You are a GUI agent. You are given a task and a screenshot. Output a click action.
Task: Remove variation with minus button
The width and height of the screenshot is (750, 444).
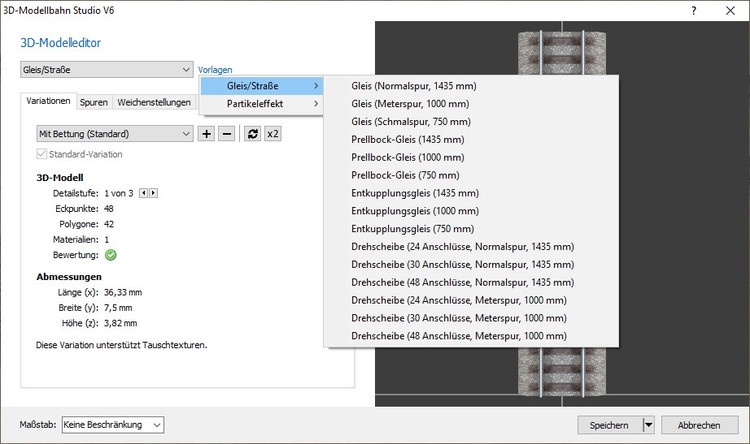pos(227,134)
